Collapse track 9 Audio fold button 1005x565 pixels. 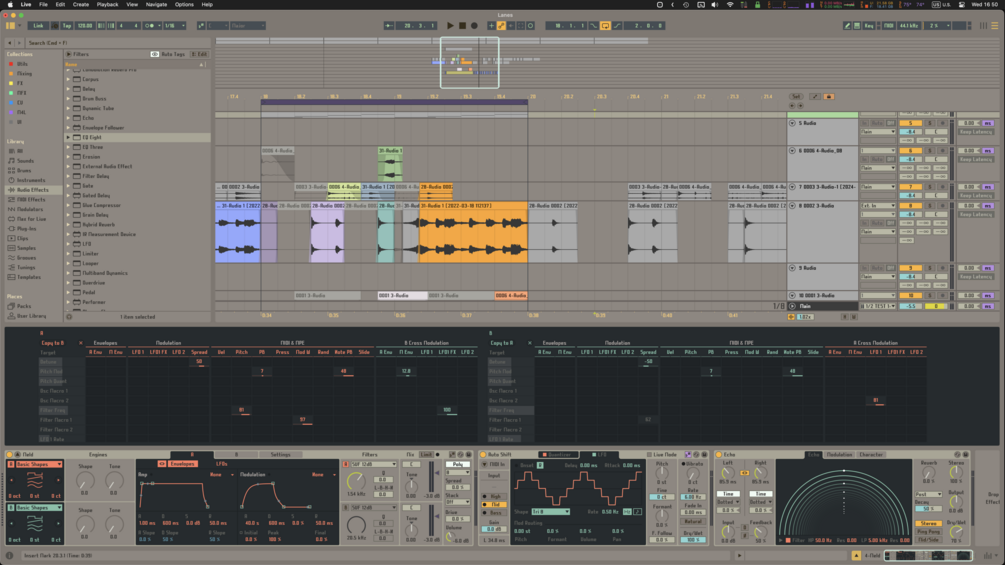pos(792,268)
